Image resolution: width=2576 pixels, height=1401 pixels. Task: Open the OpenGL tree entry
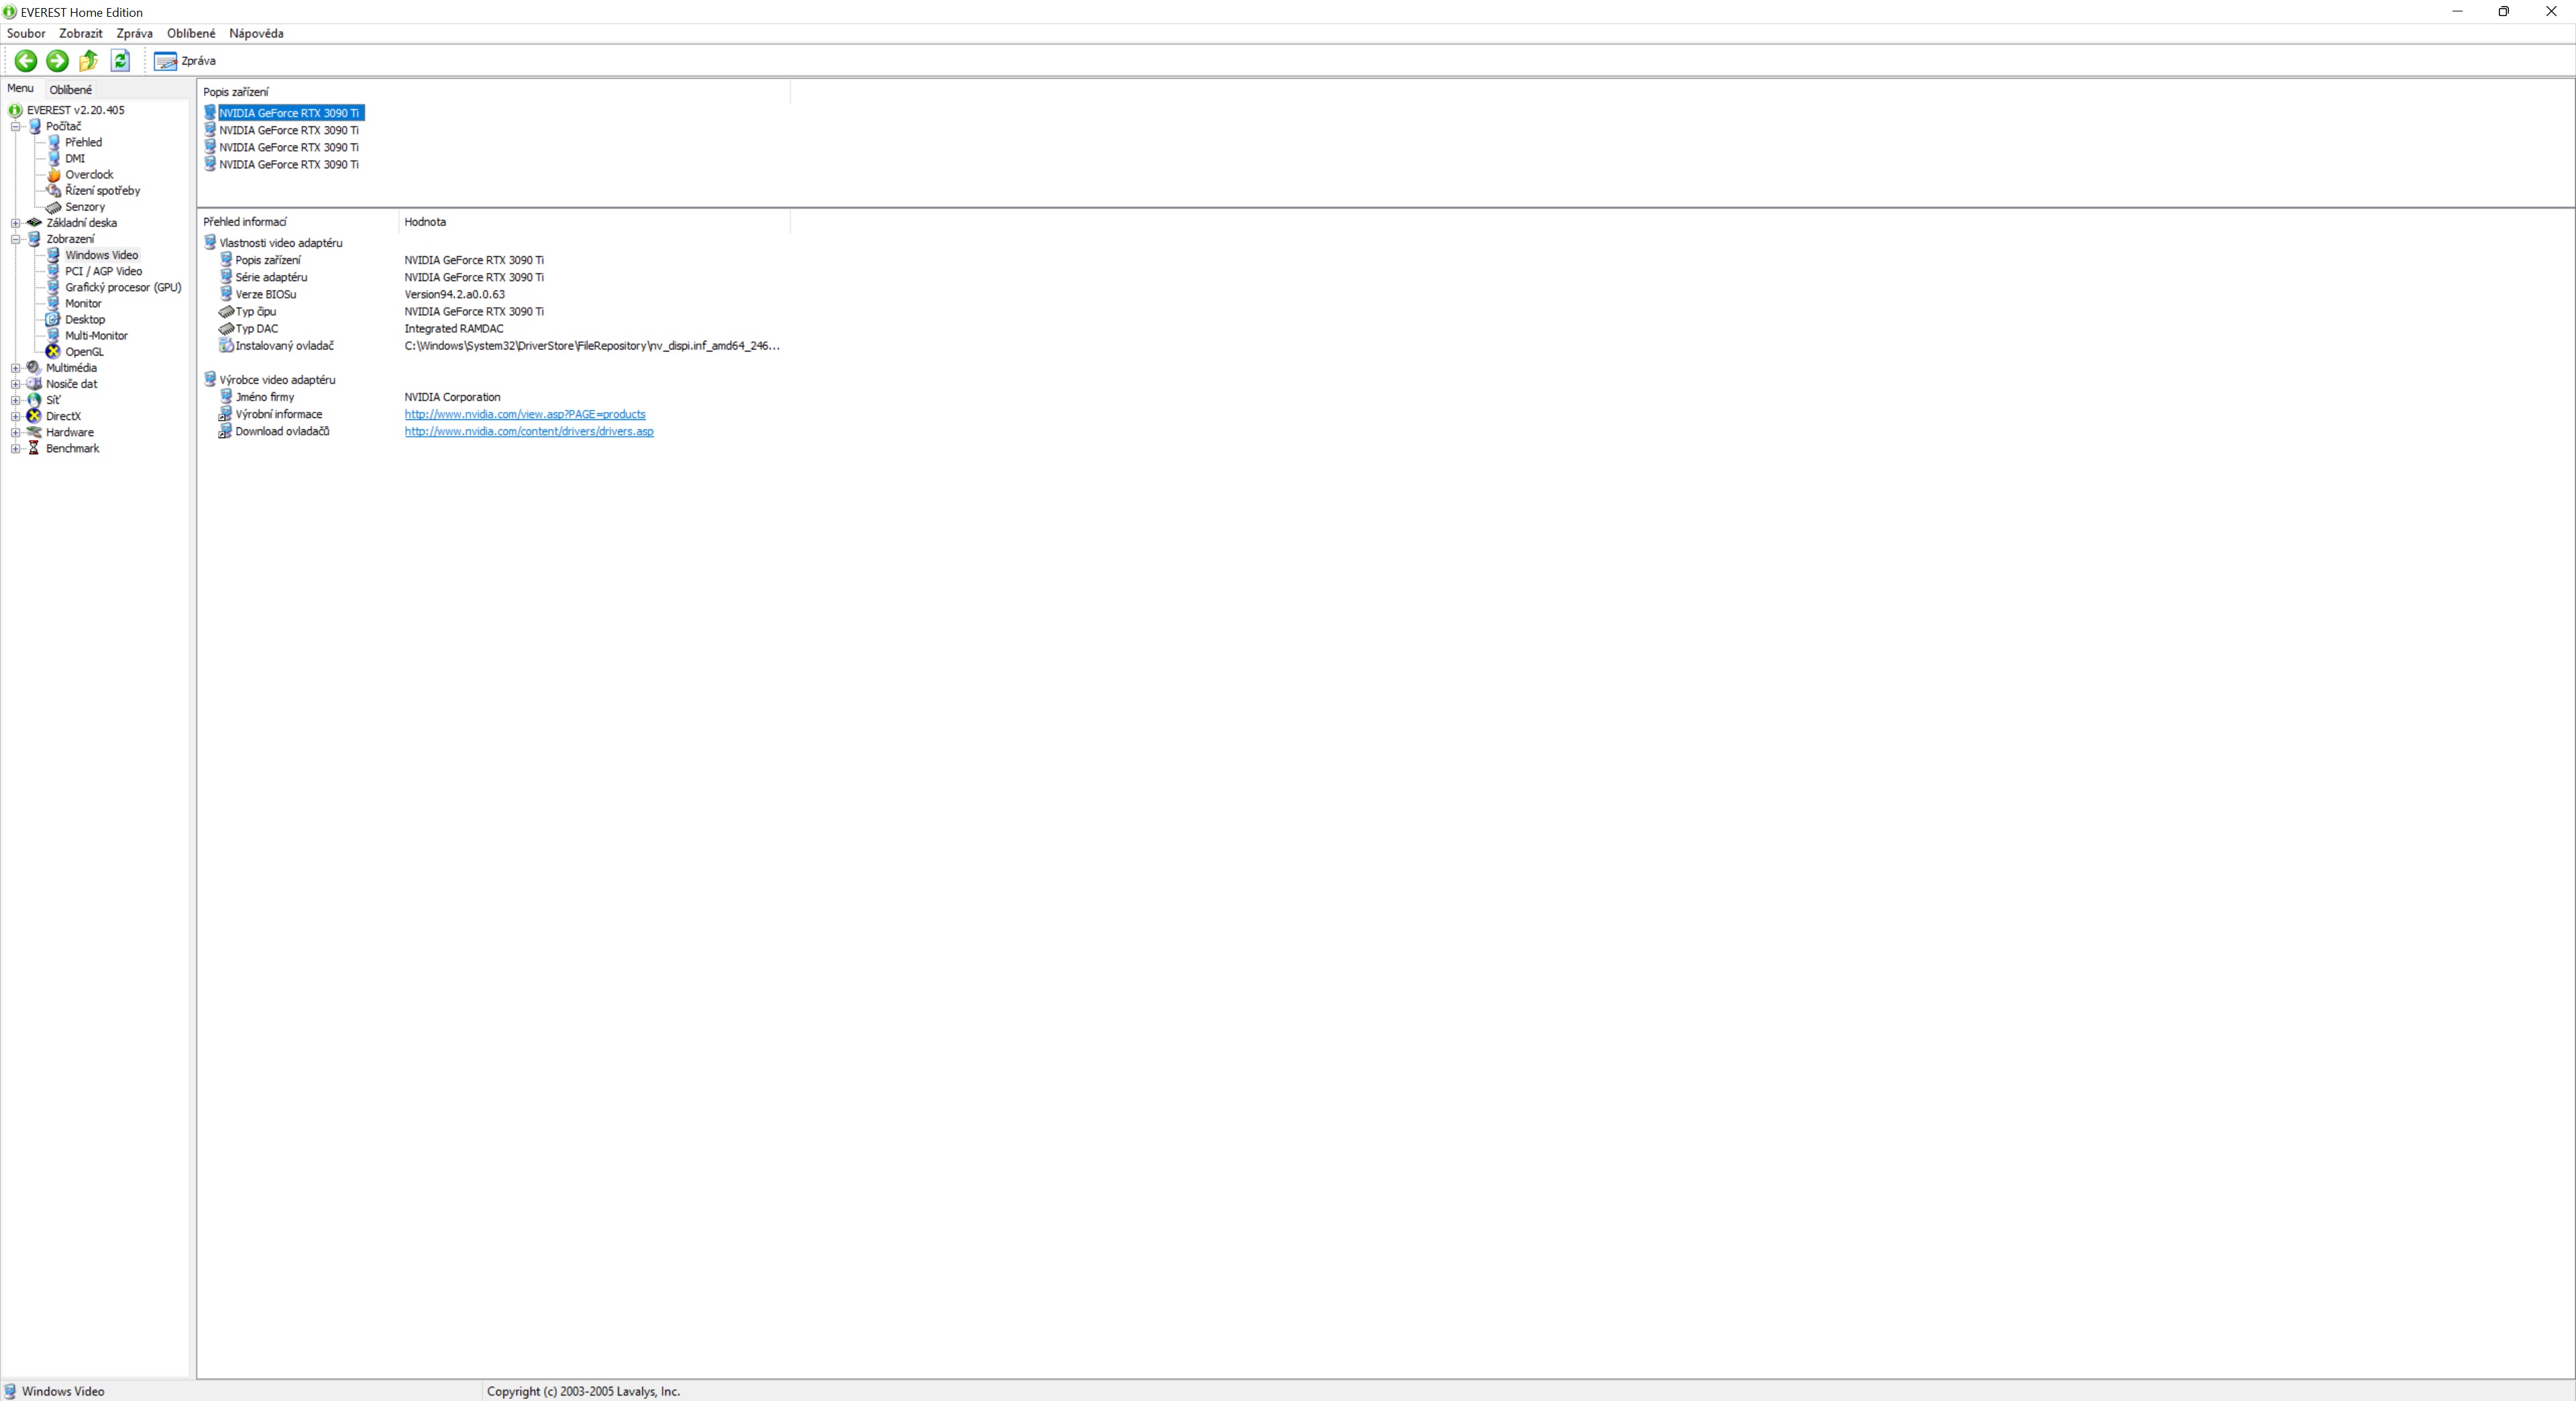[84, 352]
